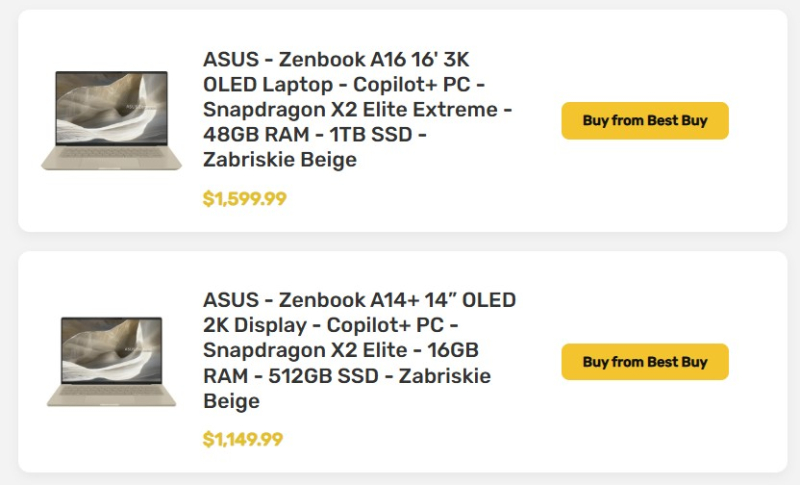Screen dimensions: 800x485
Task: Select the $1,599.99 price text
Action: coord(244,199)
